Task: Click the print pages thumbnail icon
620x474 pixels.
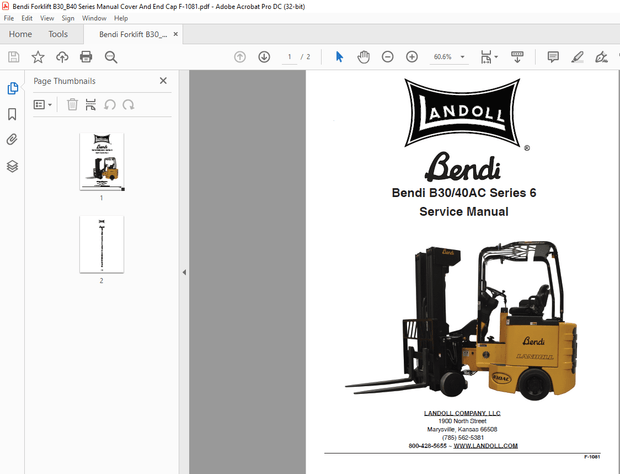Action: (91, 105)
